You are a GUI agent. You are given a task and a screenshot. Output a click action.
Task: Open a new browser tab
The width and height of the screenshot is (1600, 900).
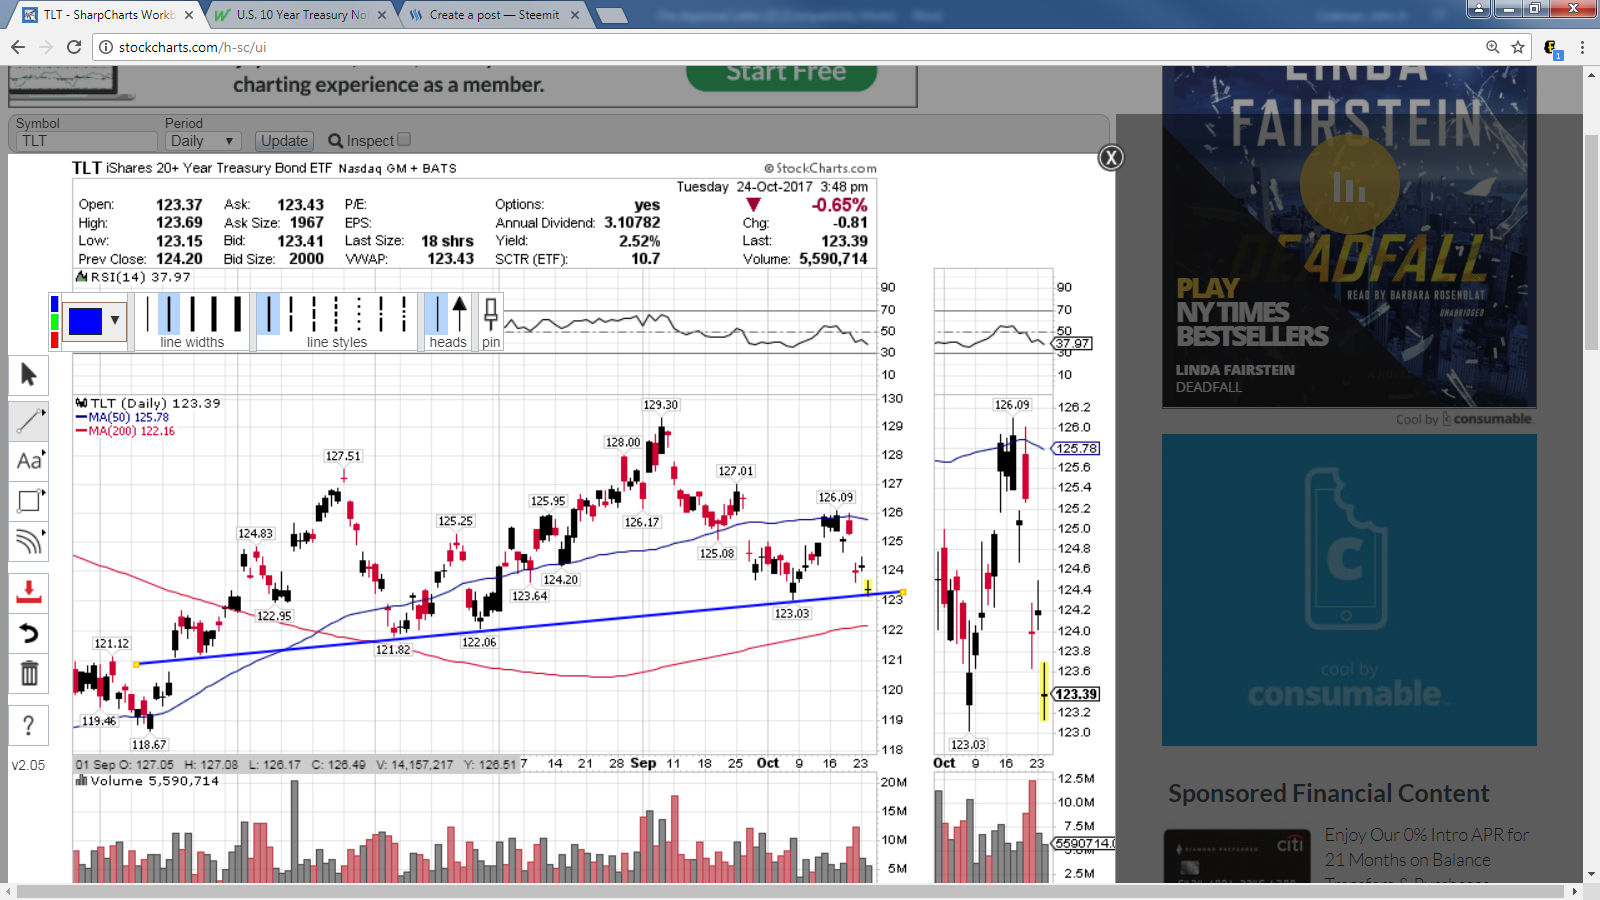click(611, 15)
